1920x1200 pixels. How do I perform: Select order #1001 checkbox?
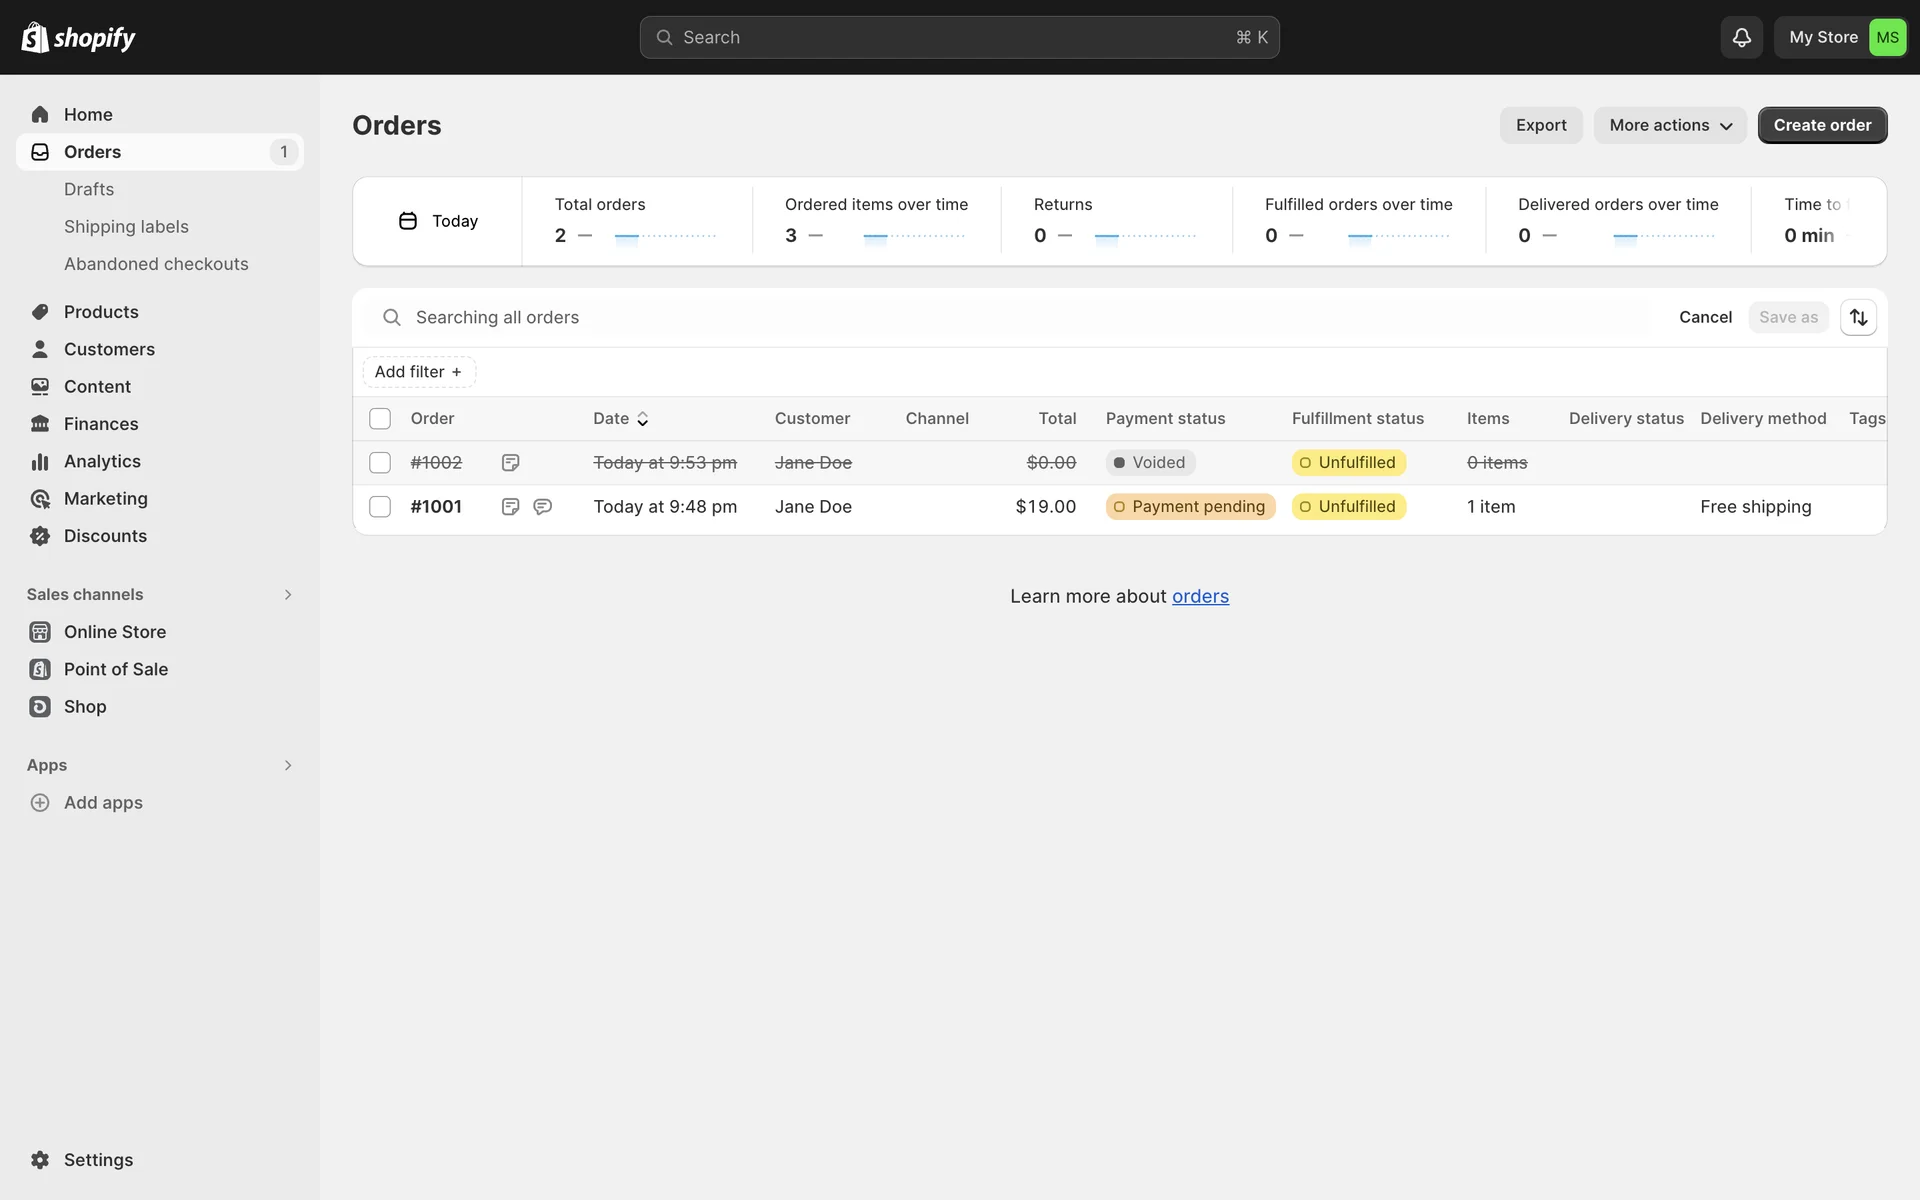tap(380, 507)
